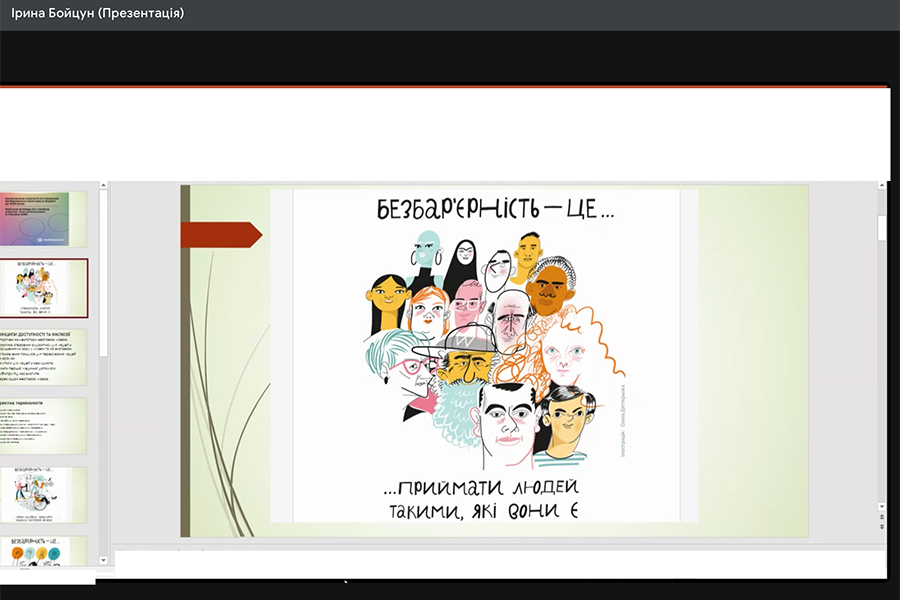
Task: Open the fifth slide thumbnail in the panel
Action: point(43,495)
